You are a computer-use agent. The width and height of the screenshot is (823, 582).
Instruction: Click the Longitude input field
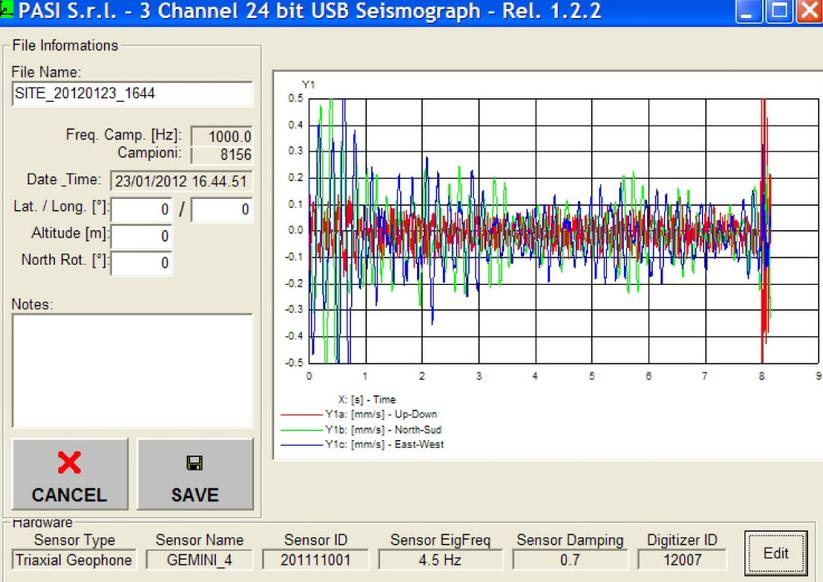221,210
